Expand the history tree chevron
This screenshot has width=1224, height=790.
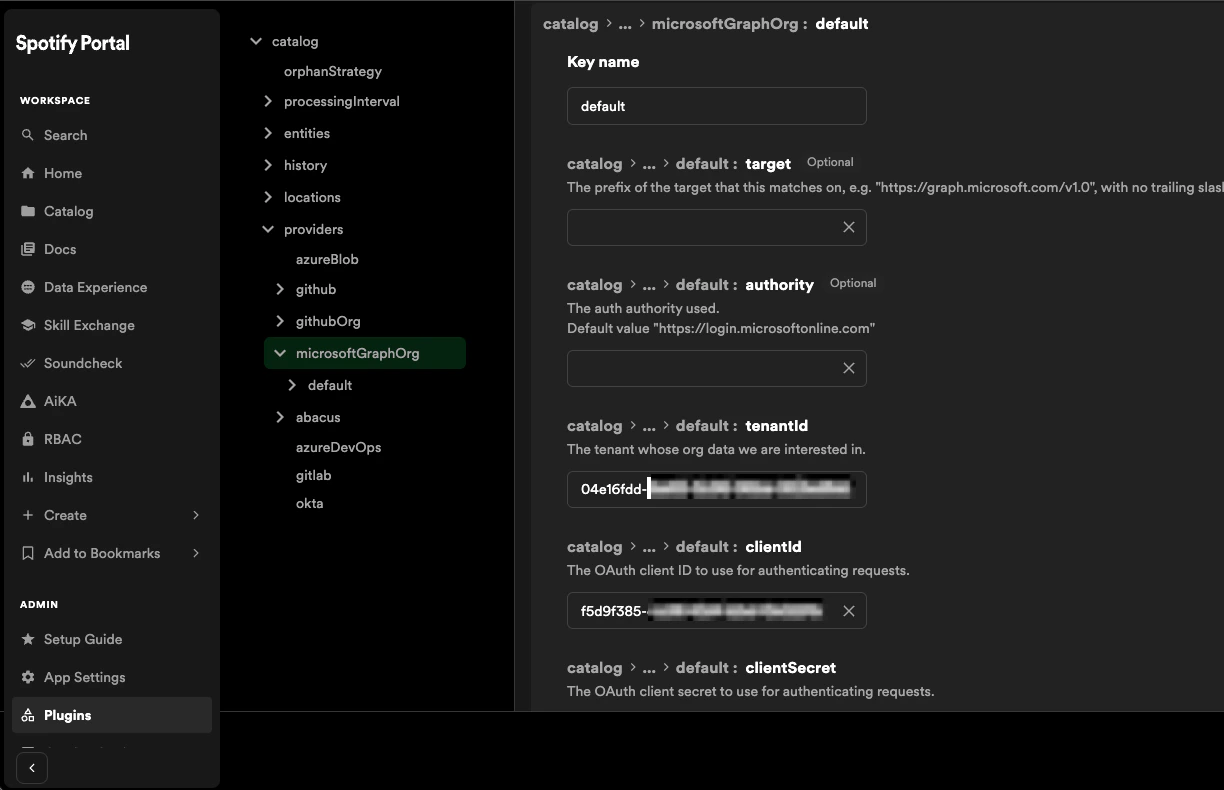[268, 165]
